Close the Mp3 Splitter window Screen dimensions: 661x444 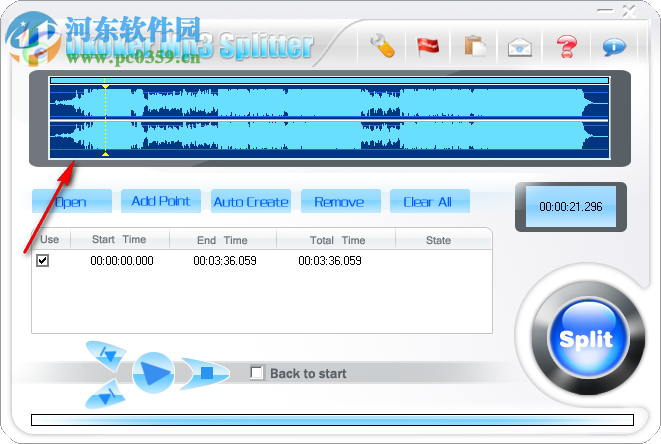pyautogui.click(x=629, y=11)
